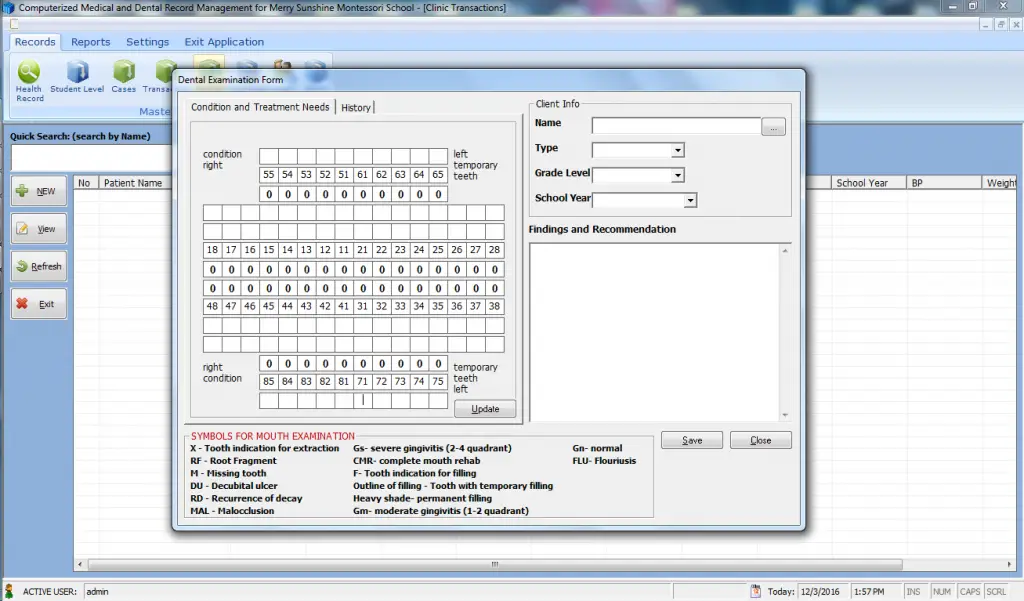Toggle the NUM lock indicator
Image resolution: width=1024 pixels, height=601 pixels.
(x=941, y=591)
